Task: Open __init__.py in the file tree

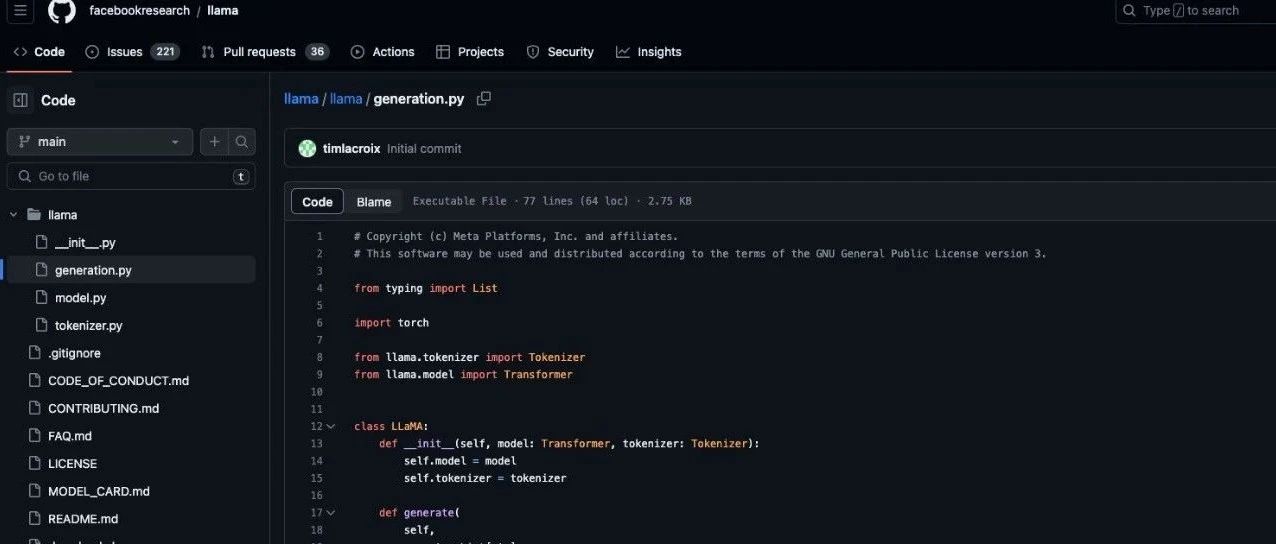Action: [x=85, y=243]
